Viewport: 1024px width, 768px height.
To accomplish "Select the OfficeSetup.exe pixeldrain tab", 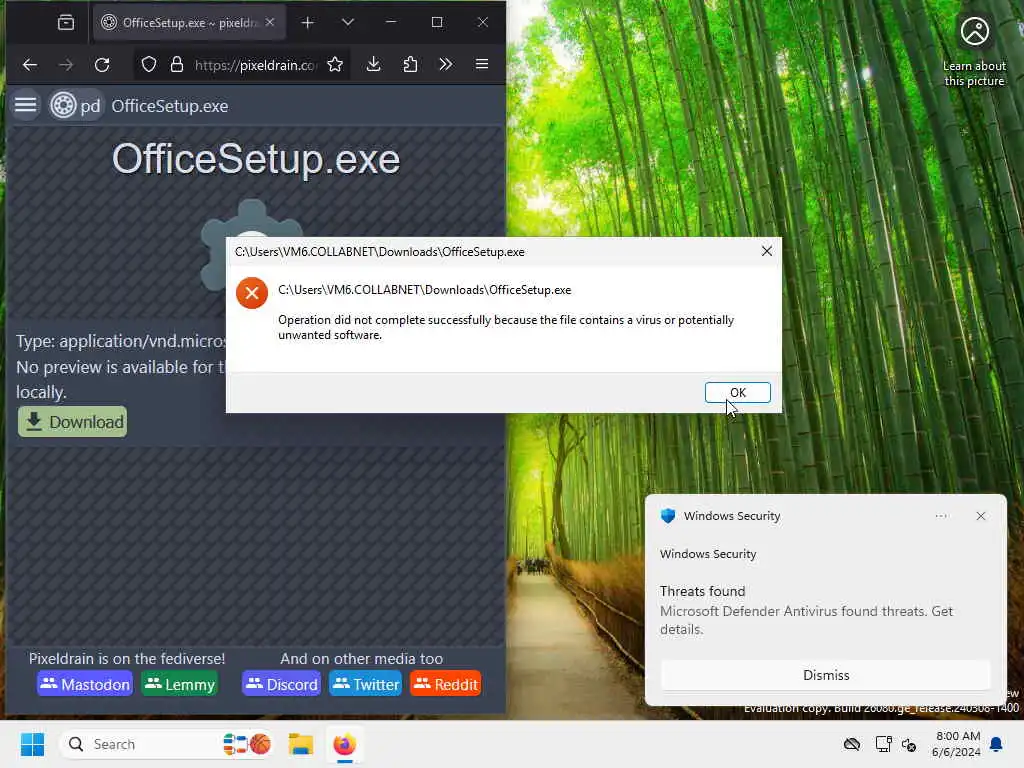I will [189, 23].
